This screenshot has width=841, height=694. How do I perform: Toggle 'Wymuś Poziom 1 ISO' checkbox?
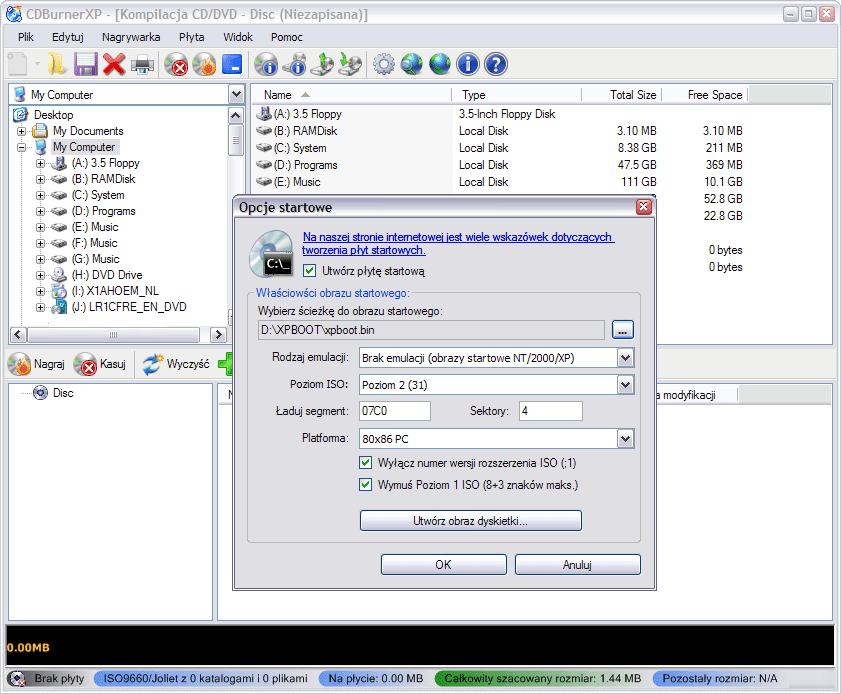point(365,485)
